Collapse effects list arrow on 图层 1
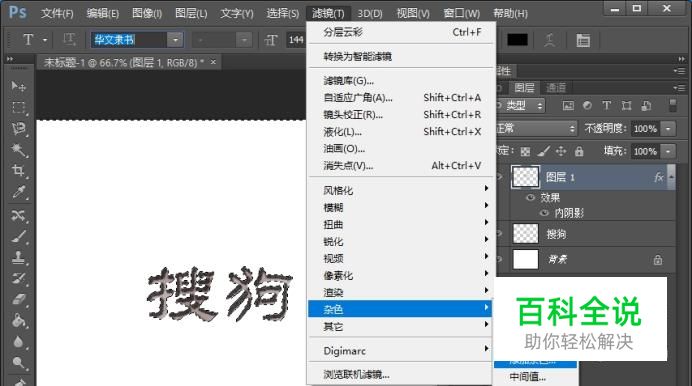The height and width of the screenshot is (386, 692). tap(671, 177)
